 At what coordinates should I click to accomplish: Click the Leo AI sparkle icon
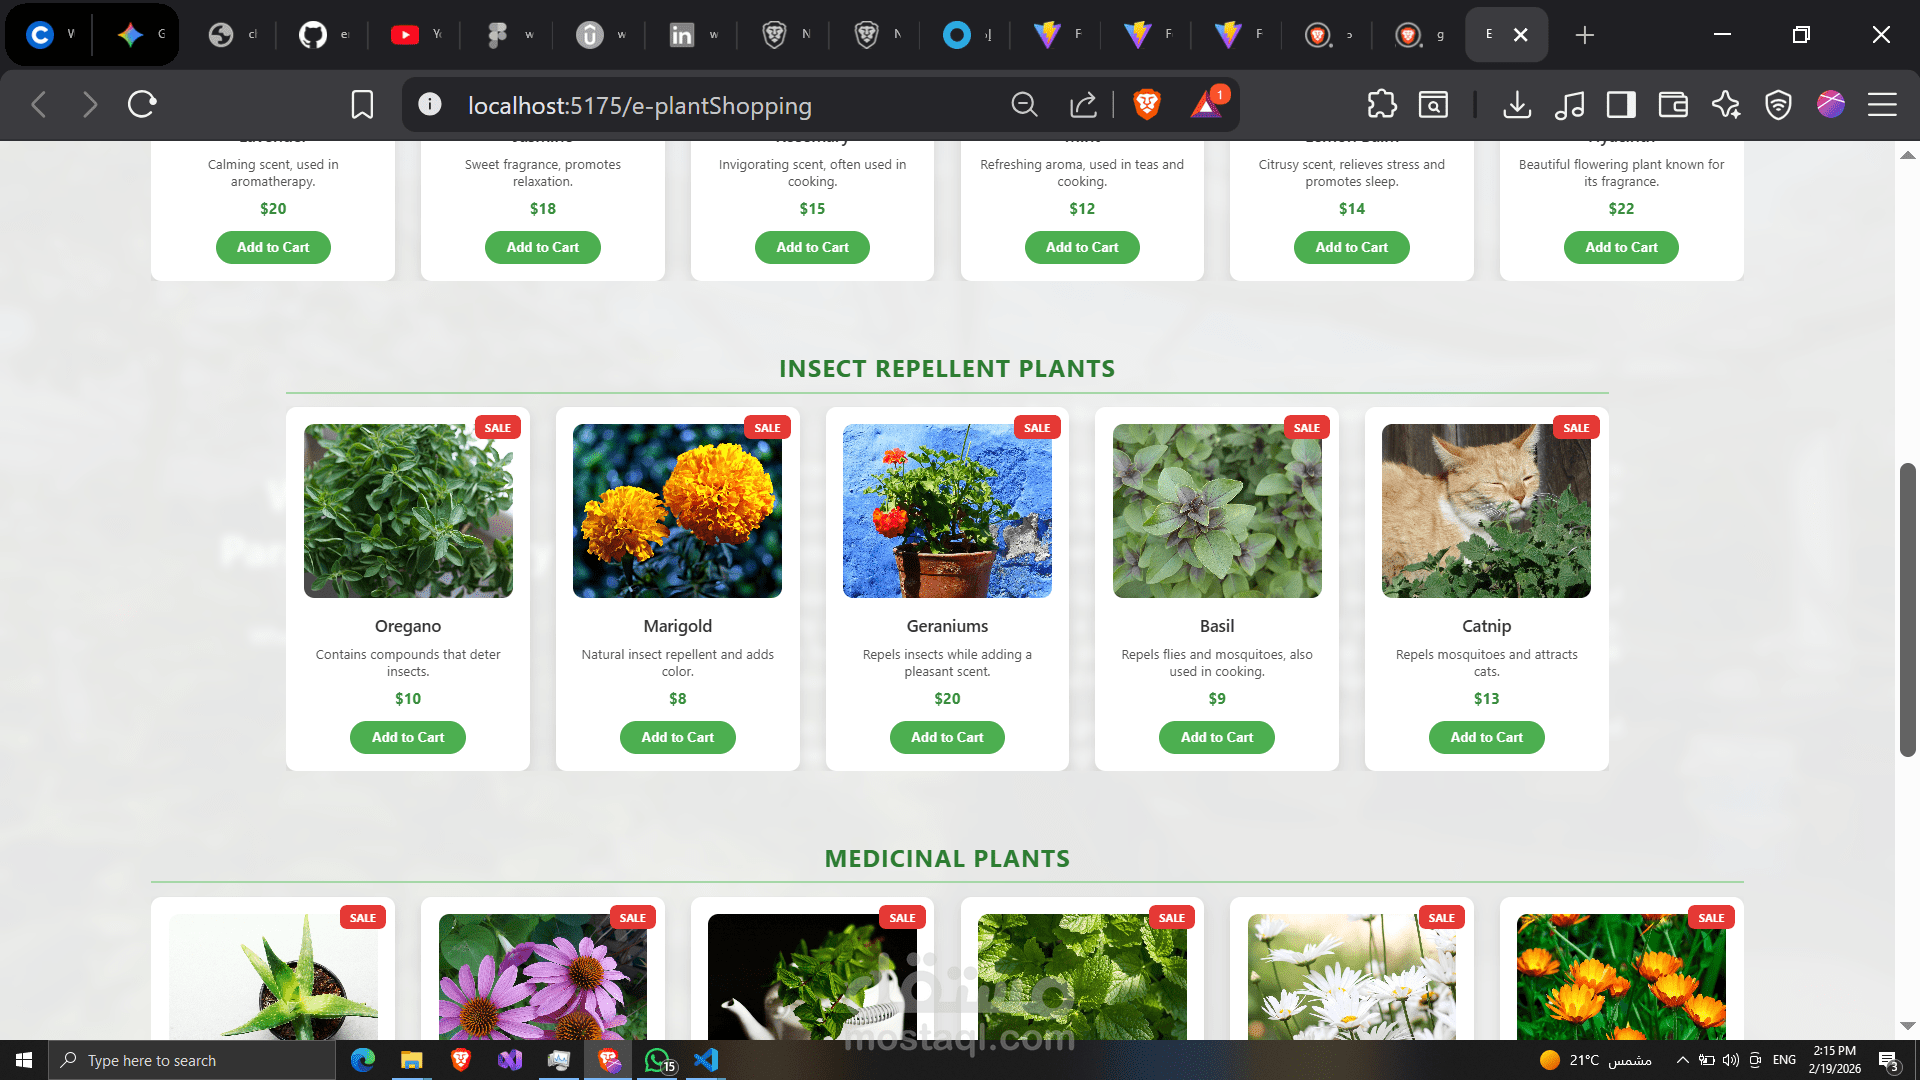[1726, 104]
